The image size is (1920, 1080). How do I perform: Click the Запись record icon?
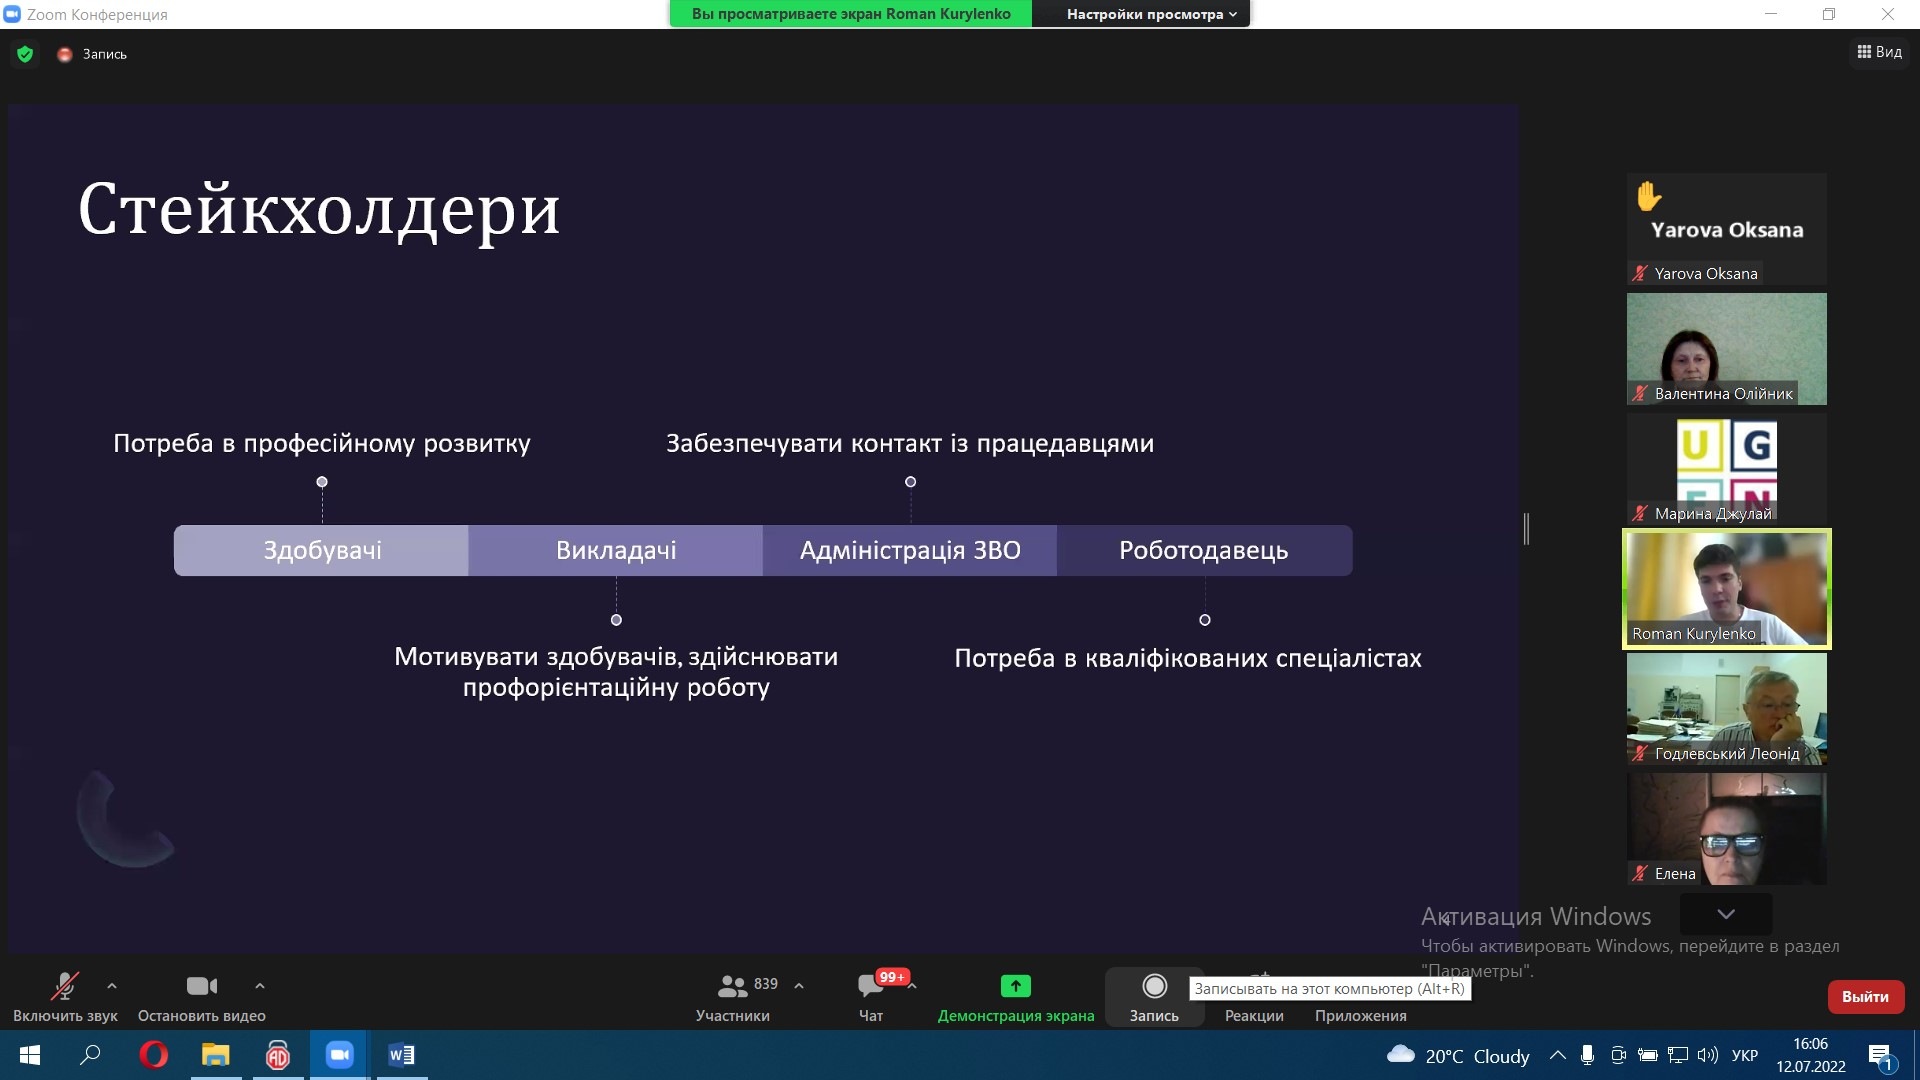1154,987
